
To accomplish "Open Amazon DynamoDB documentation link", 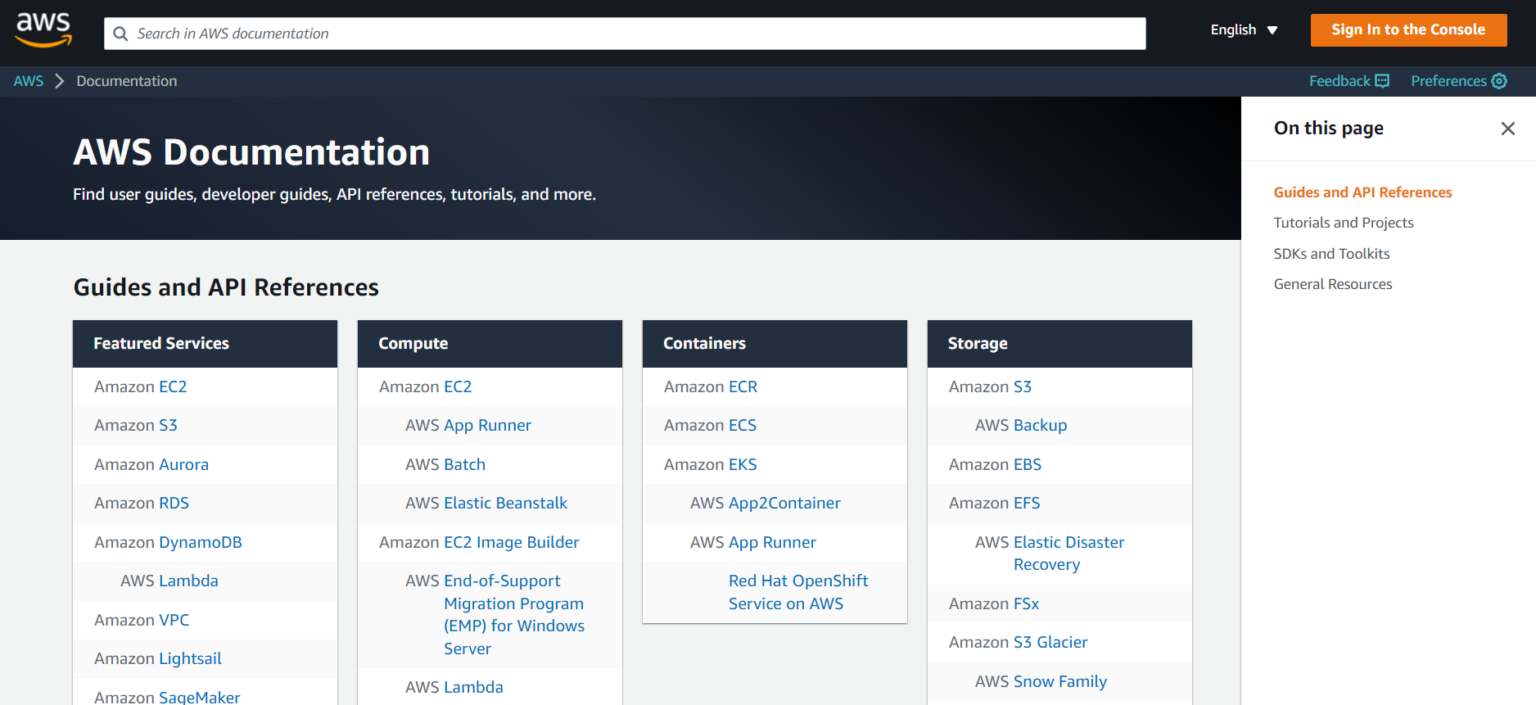I will [x=200, y=542].
